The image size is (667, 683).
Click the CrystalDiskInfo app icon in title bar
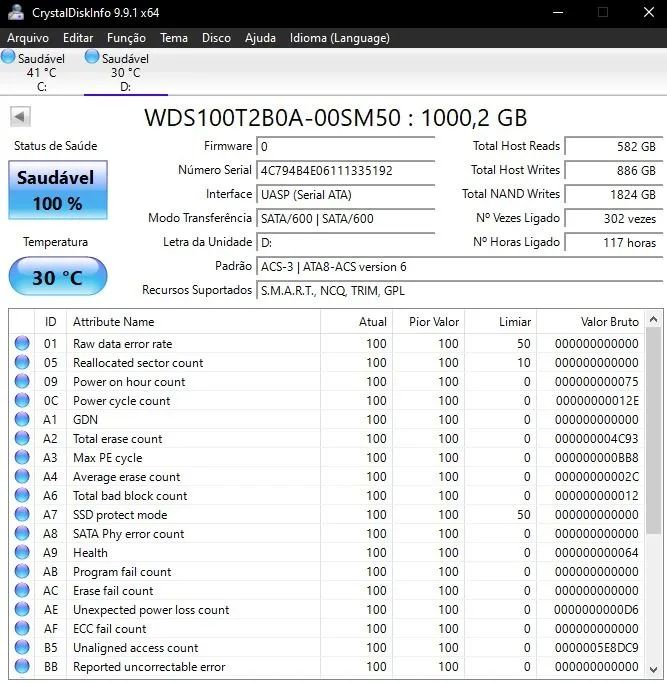tap(16, 12)
